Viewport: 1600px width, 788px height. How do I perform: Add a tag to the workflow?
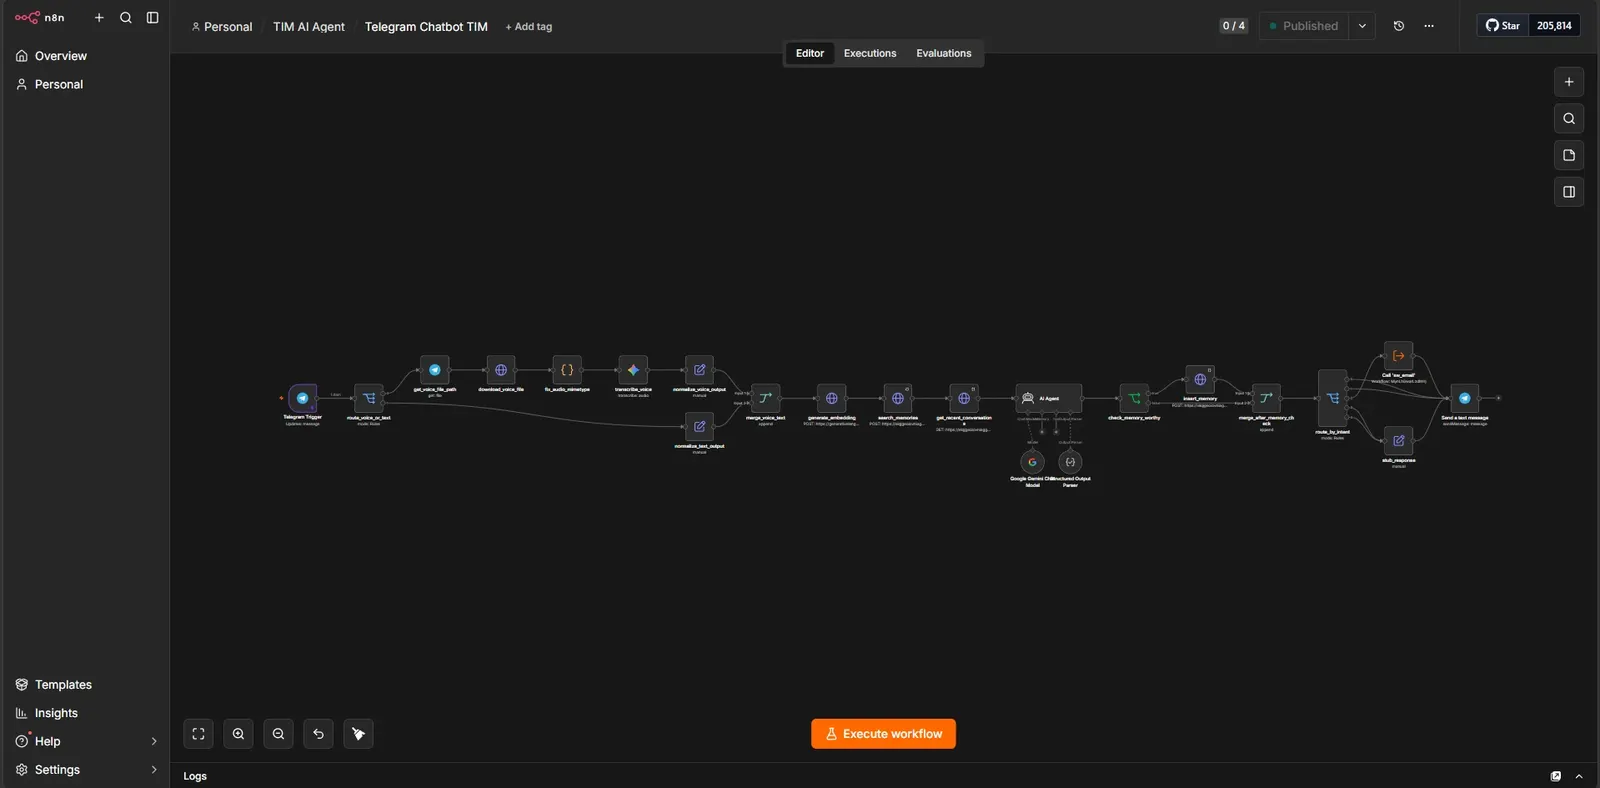click(x=529, y=27)
